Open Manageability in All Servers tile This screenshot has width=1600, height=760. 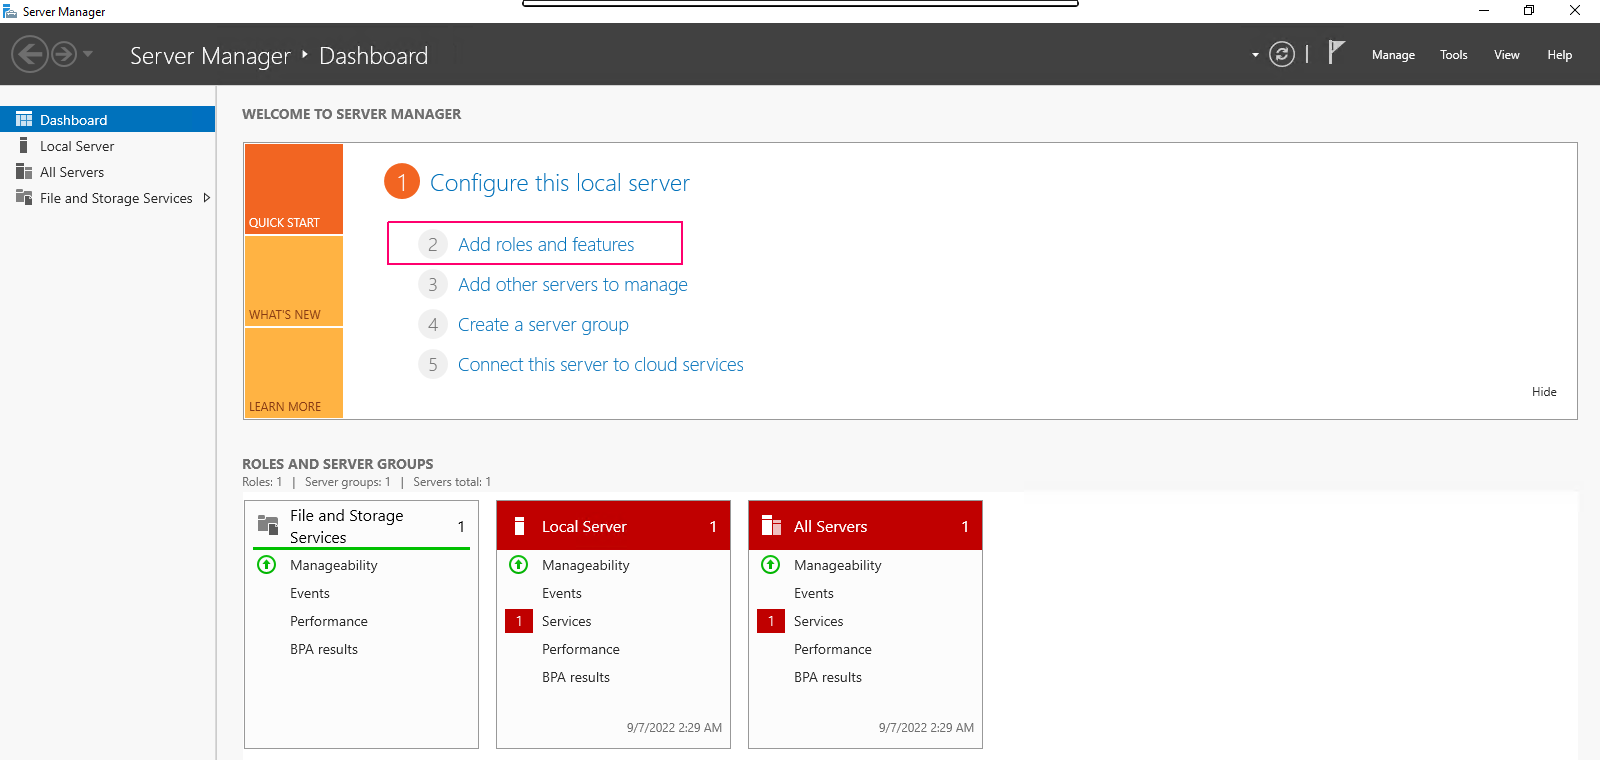click(x=838, y=565)
